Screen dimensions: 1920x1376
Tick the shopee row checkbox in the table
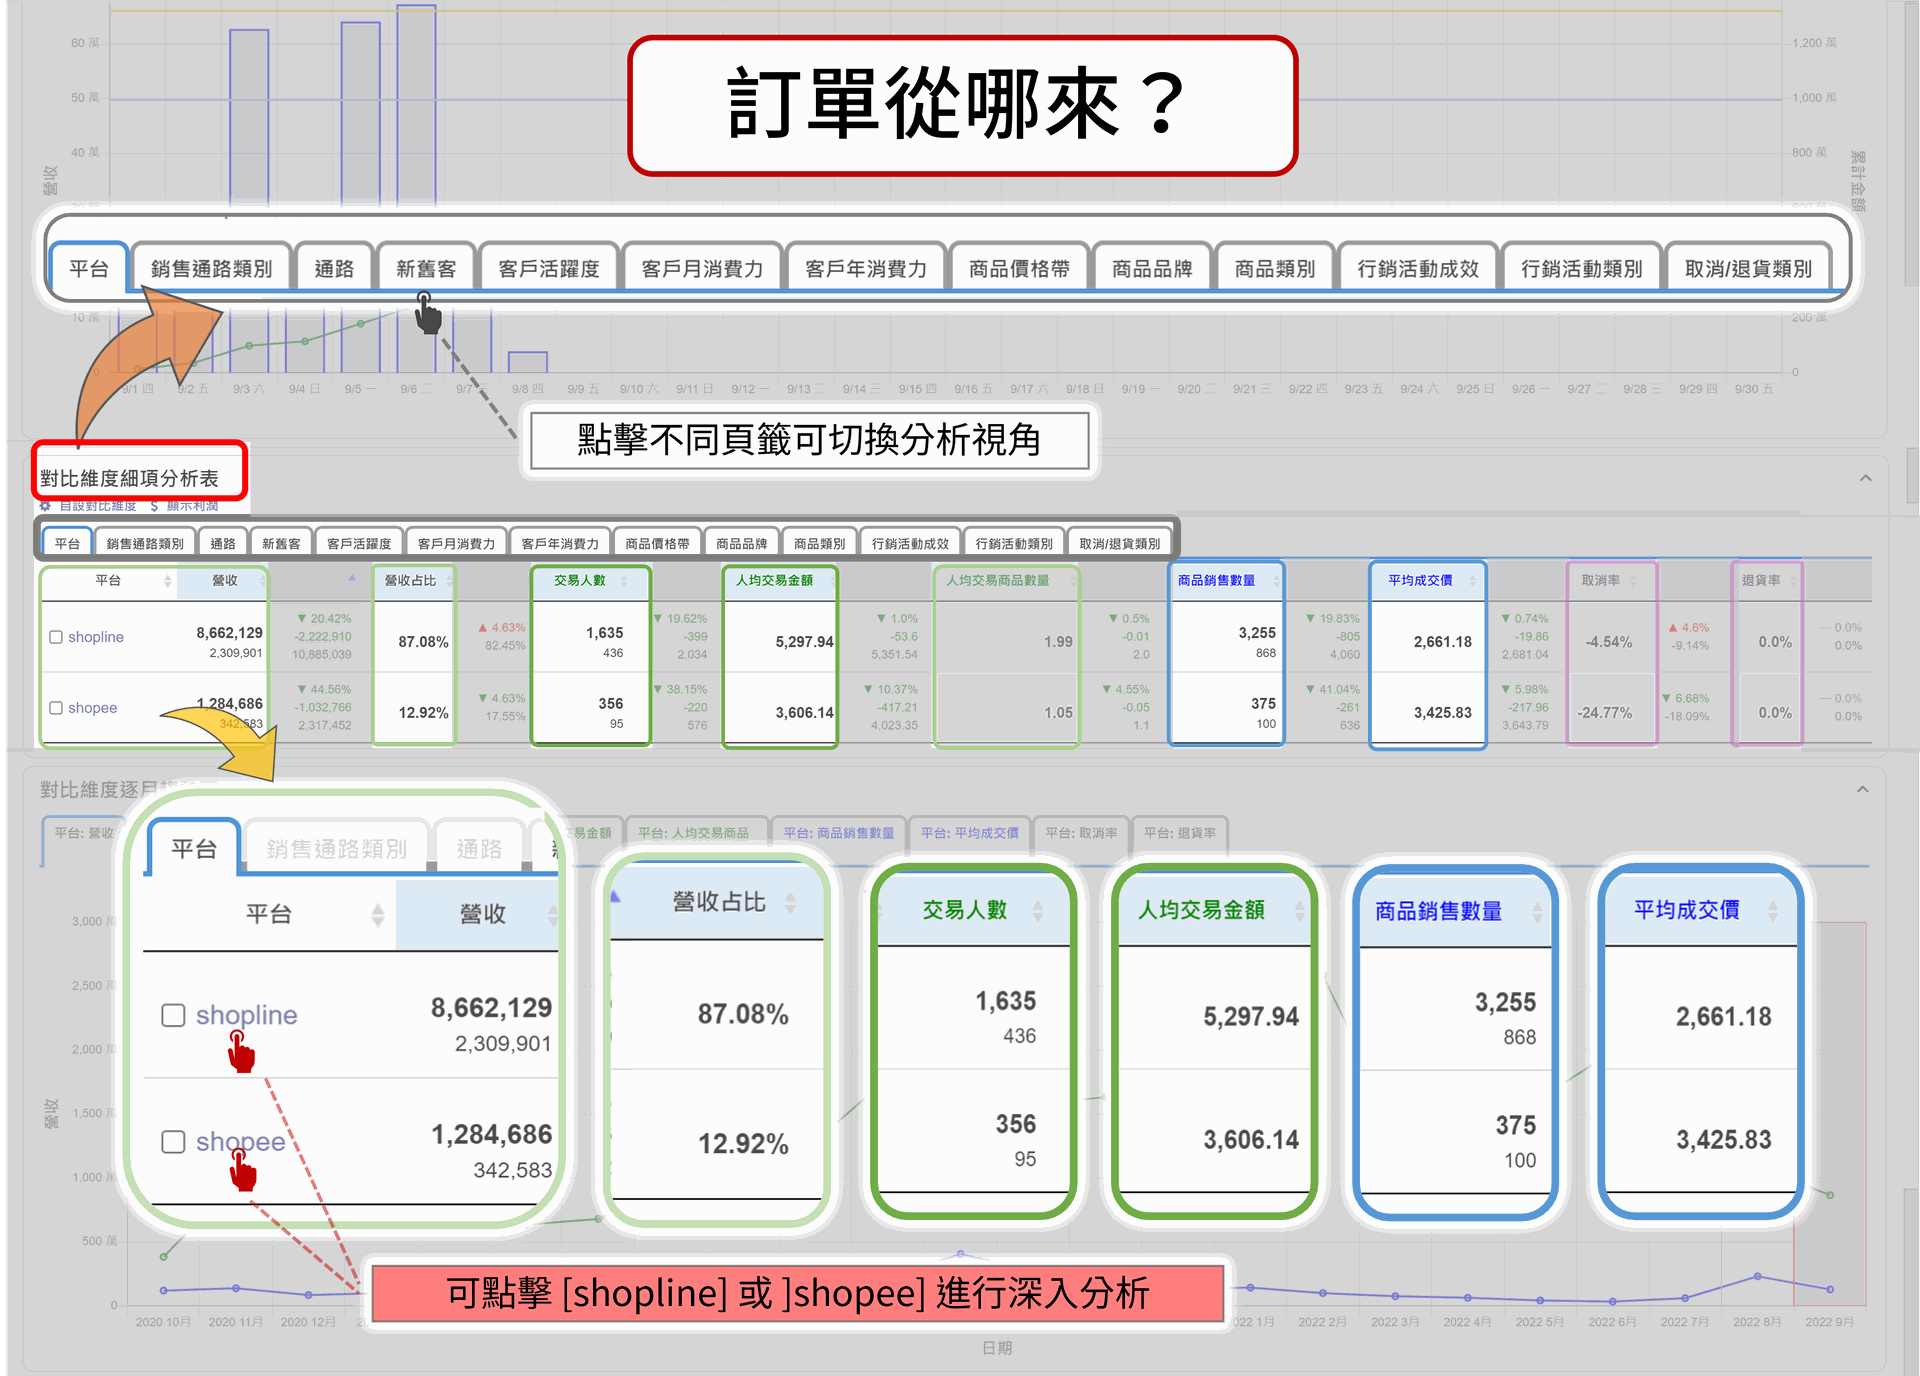click(x=56, y=708)
